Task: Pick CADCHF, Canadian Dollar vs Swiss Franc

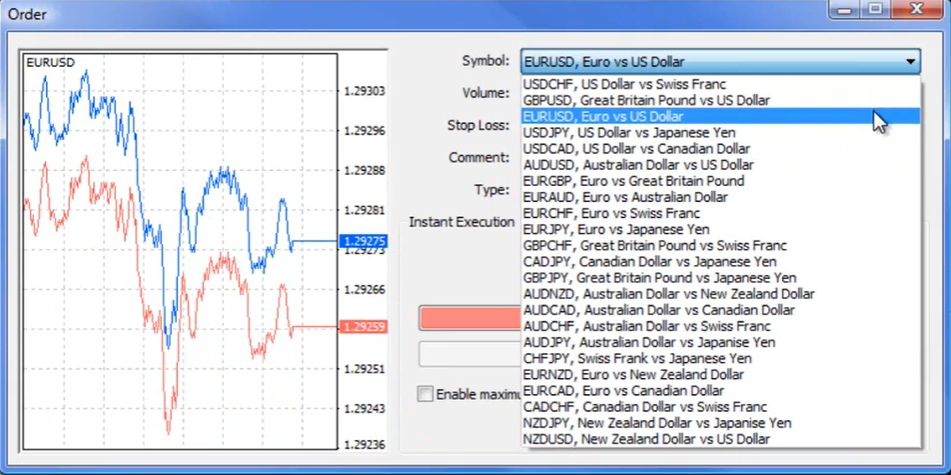Action: pos(721,406)
